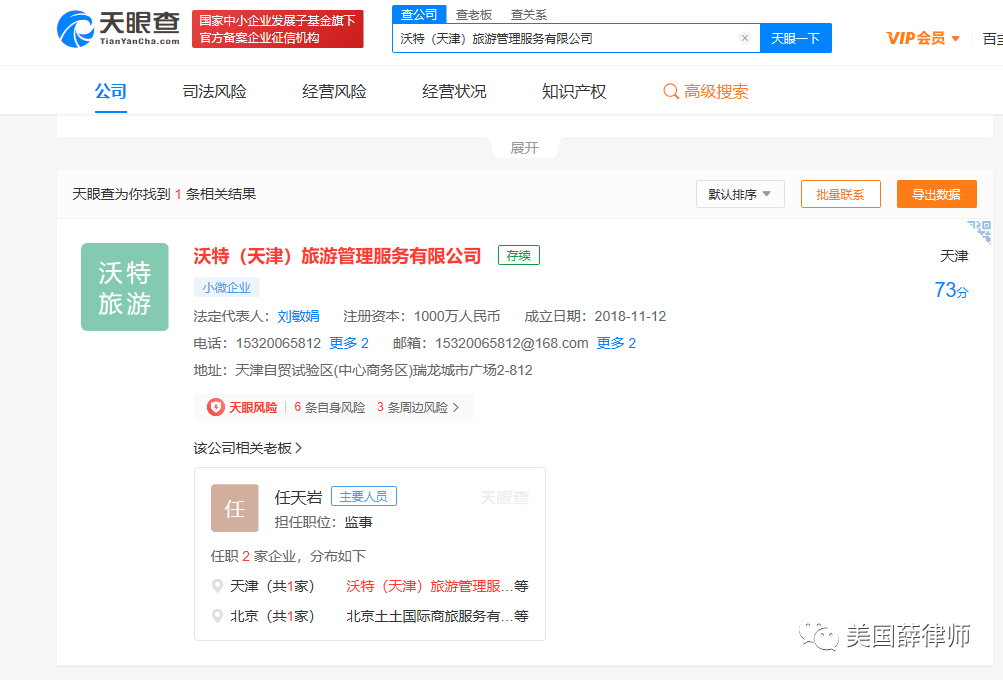Switch to the 经营状况 tab
This screenshot has height=680, width=1003.
point(454,91)
